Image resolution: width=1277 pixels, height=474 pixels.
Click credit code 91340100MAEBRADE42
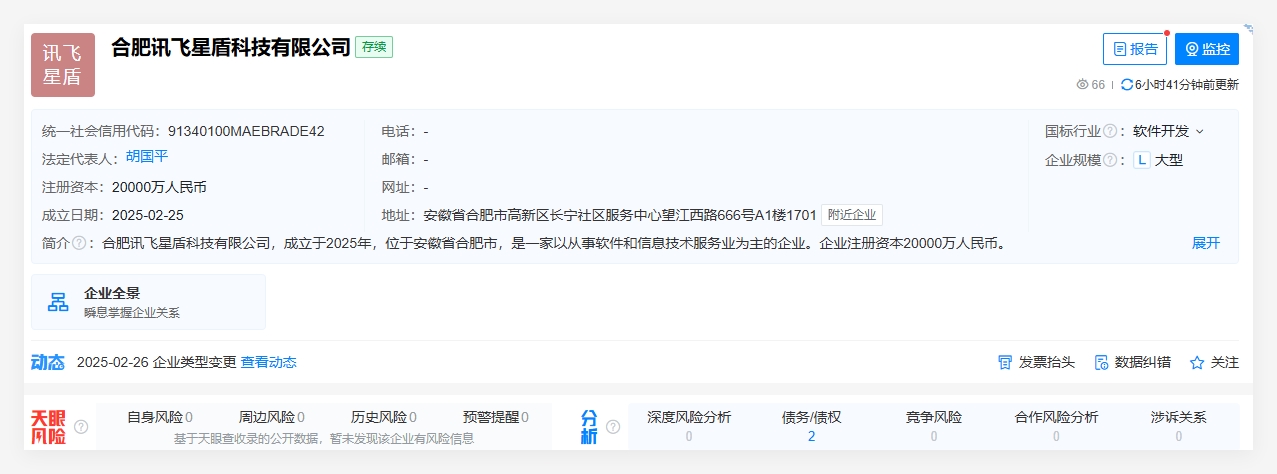click(246, 131)
